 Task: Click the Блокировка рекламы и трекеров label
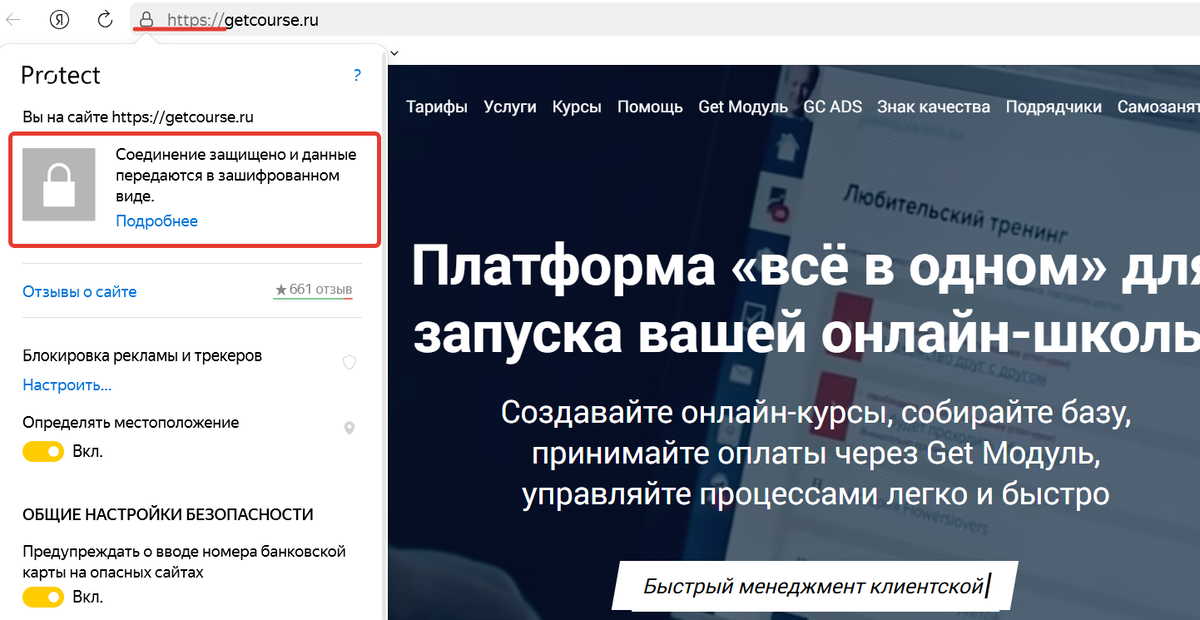tap(142, 355)
